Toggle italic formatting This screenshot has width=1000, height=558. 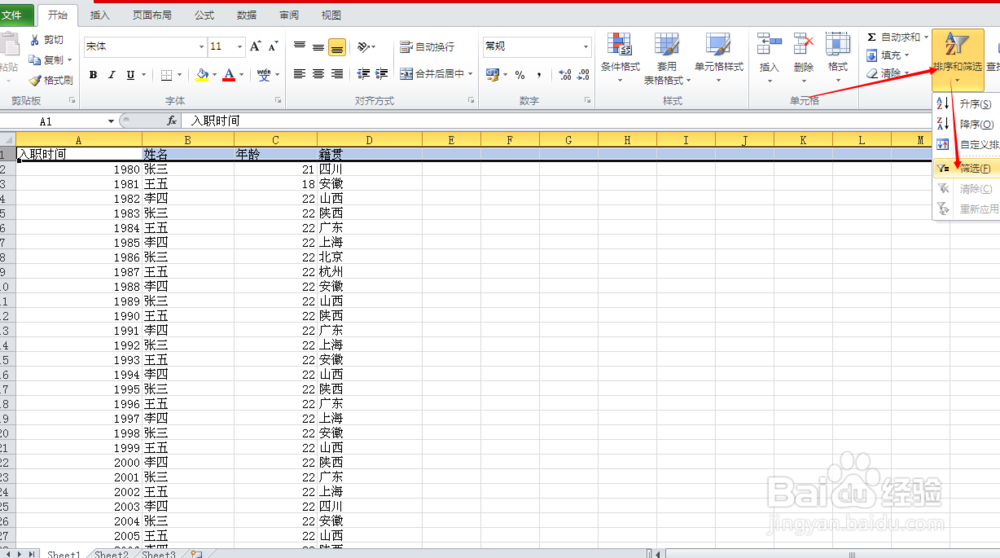click(112, 75)
